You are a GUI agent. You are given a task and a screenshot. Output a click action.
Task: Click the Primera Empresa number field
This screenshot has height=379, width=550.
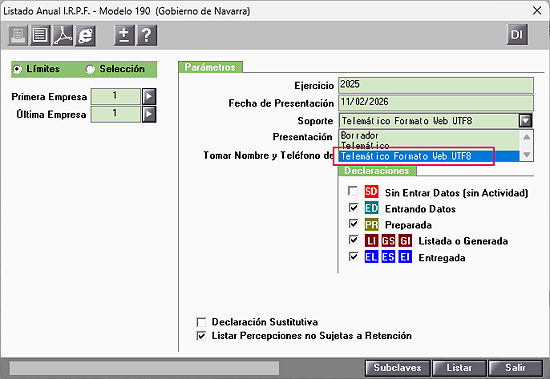115,96
